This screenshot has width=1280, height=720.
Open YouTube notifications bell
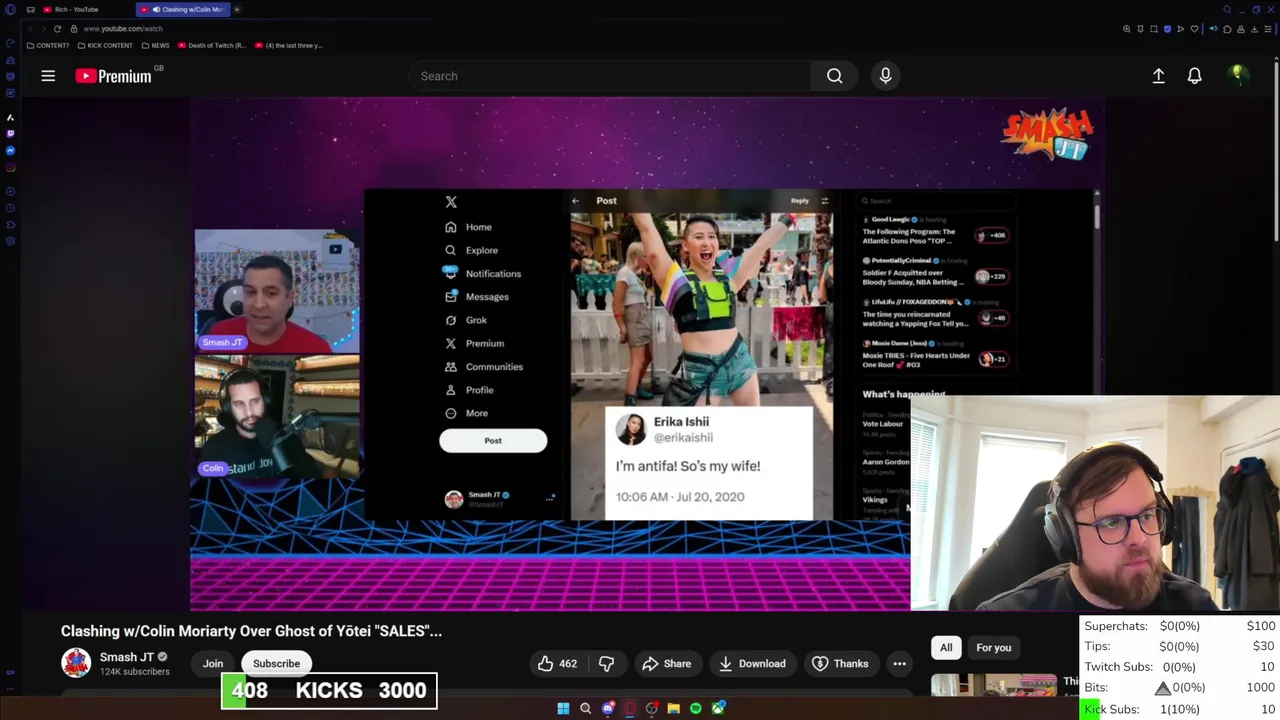pyautogui.click(x=1194, y=76)
